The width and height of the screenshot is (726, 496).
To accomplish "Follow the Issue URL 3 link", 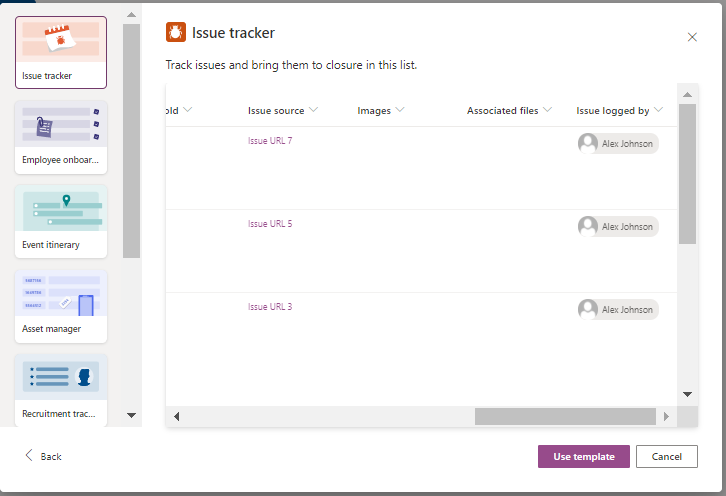I will 270,307.
